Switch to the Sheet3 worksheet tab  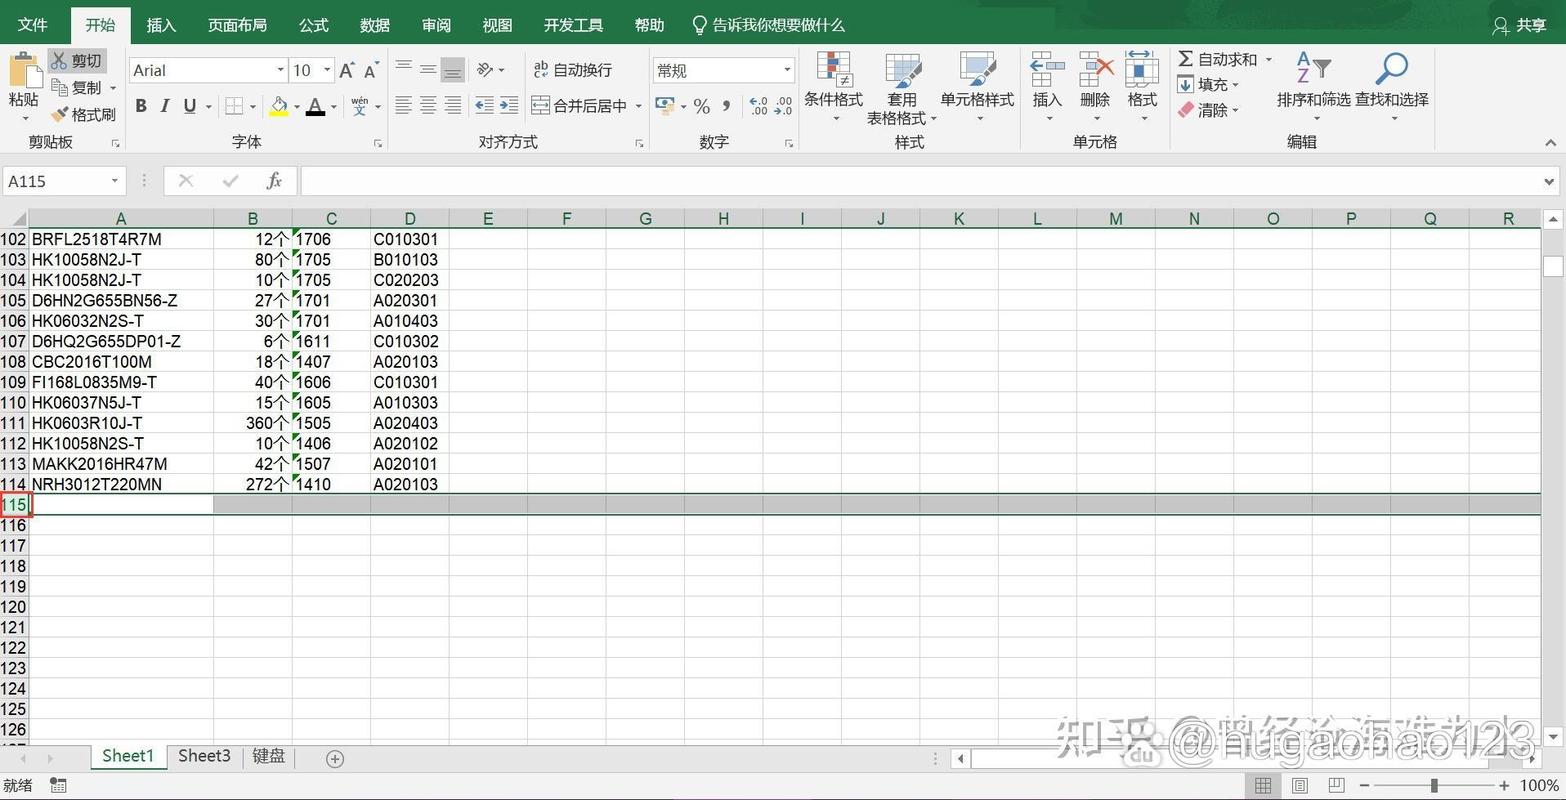tap(203, 756)
